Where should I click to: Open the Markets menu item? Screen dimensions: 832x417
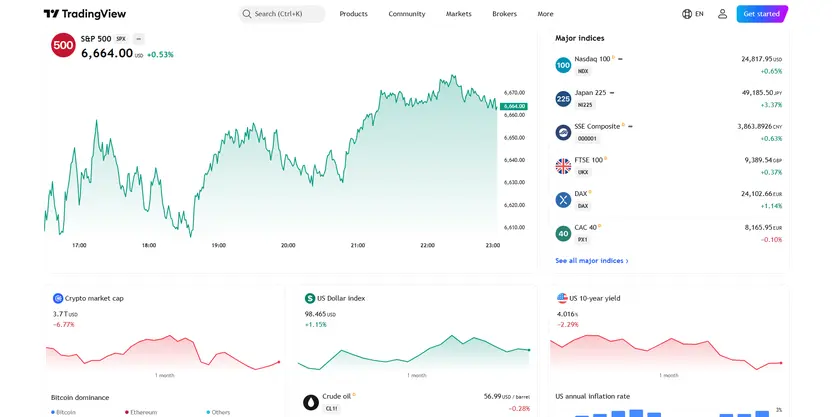459,14
